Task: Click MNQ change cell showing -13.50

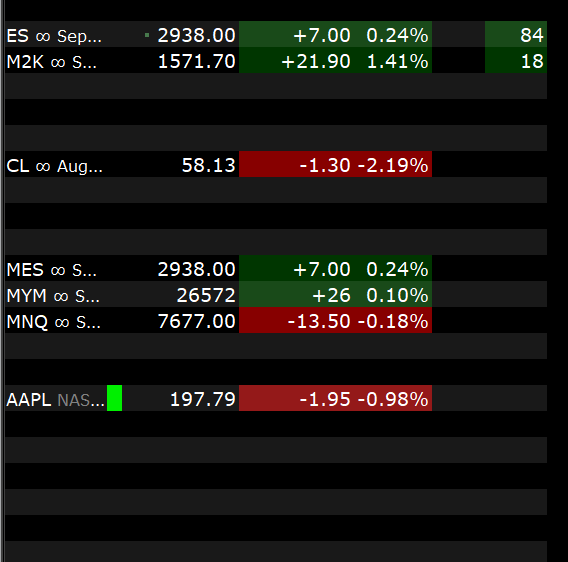Action: tap(319, 321)
